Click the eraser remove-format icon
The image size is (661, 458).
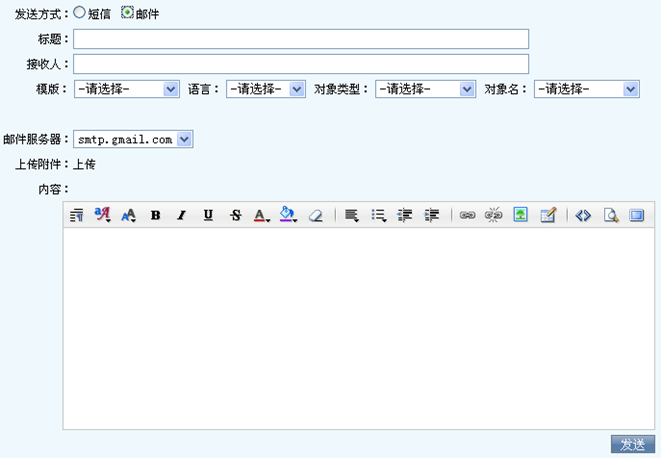tap(316, 215)
